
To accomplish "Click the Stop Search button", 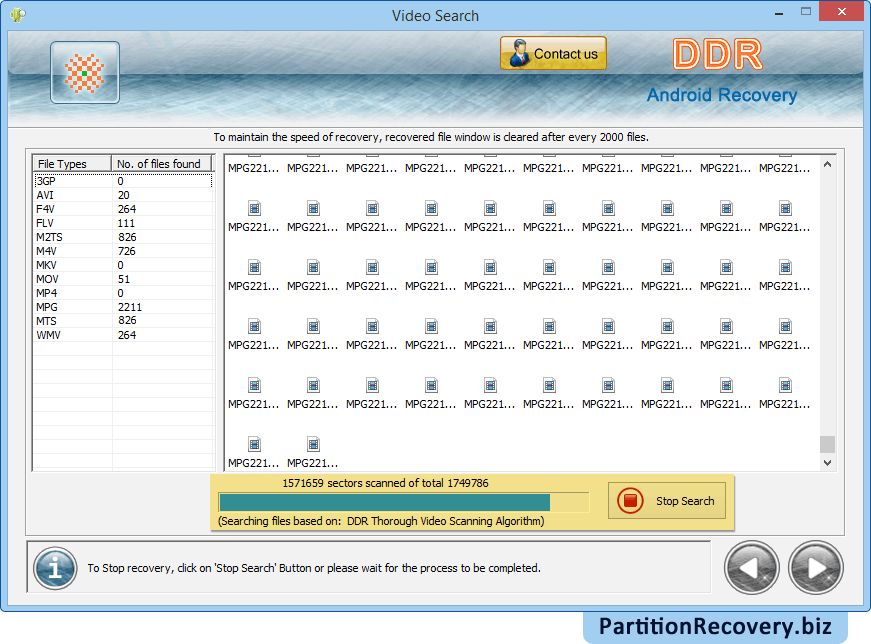I will 667,501.
